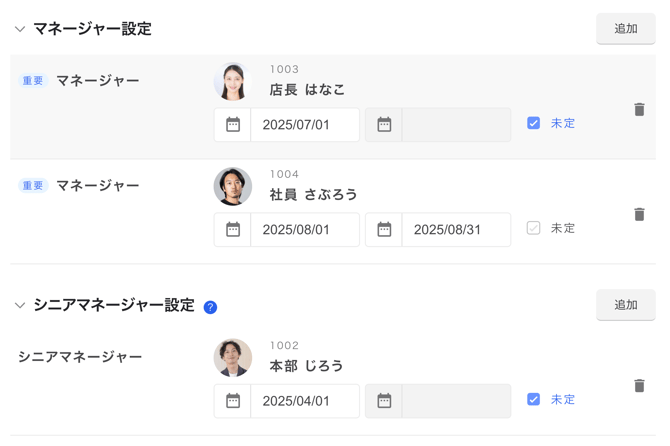Open start date calendar icon for 社員 さぶろう
The height and width of the screenshot is (446, 670).
(x=233, y=229)
